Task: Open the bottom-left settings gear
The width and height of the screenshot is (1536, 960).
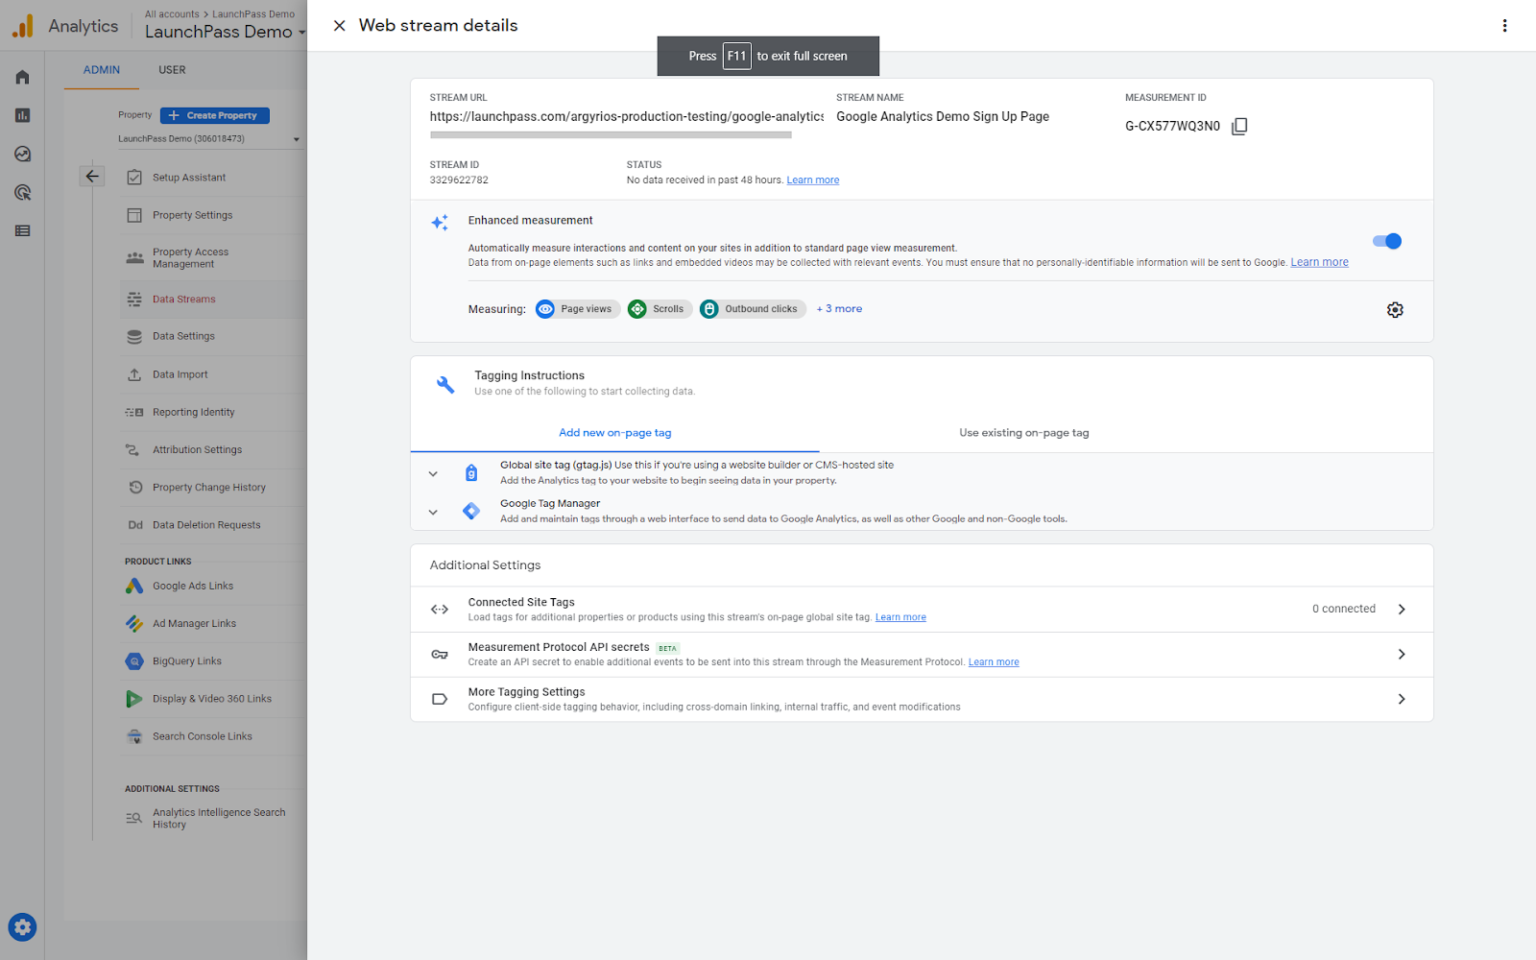Action: [22, 927]
